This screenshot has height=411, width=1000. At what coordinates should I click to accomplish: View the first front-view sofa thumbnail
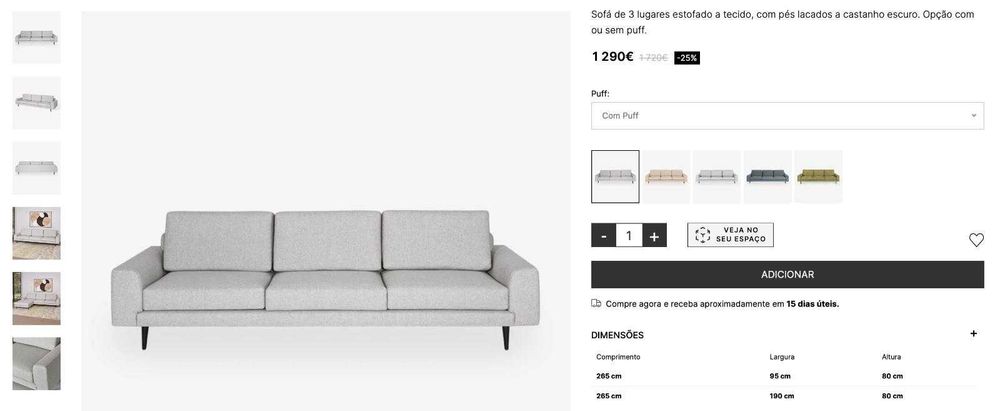[x=36, y=37]
